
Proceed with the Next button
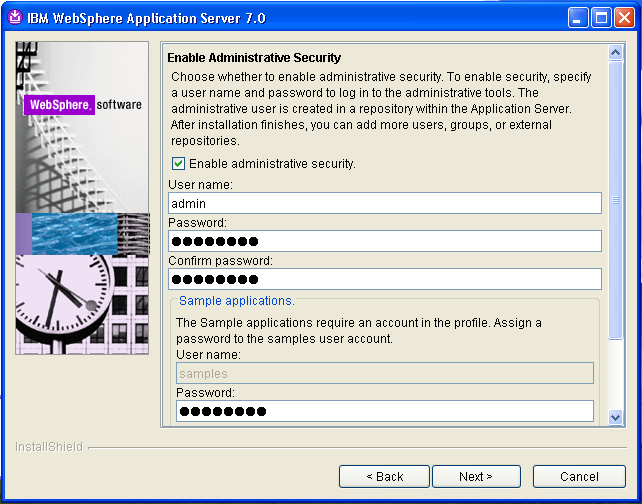tap(476, 477)
